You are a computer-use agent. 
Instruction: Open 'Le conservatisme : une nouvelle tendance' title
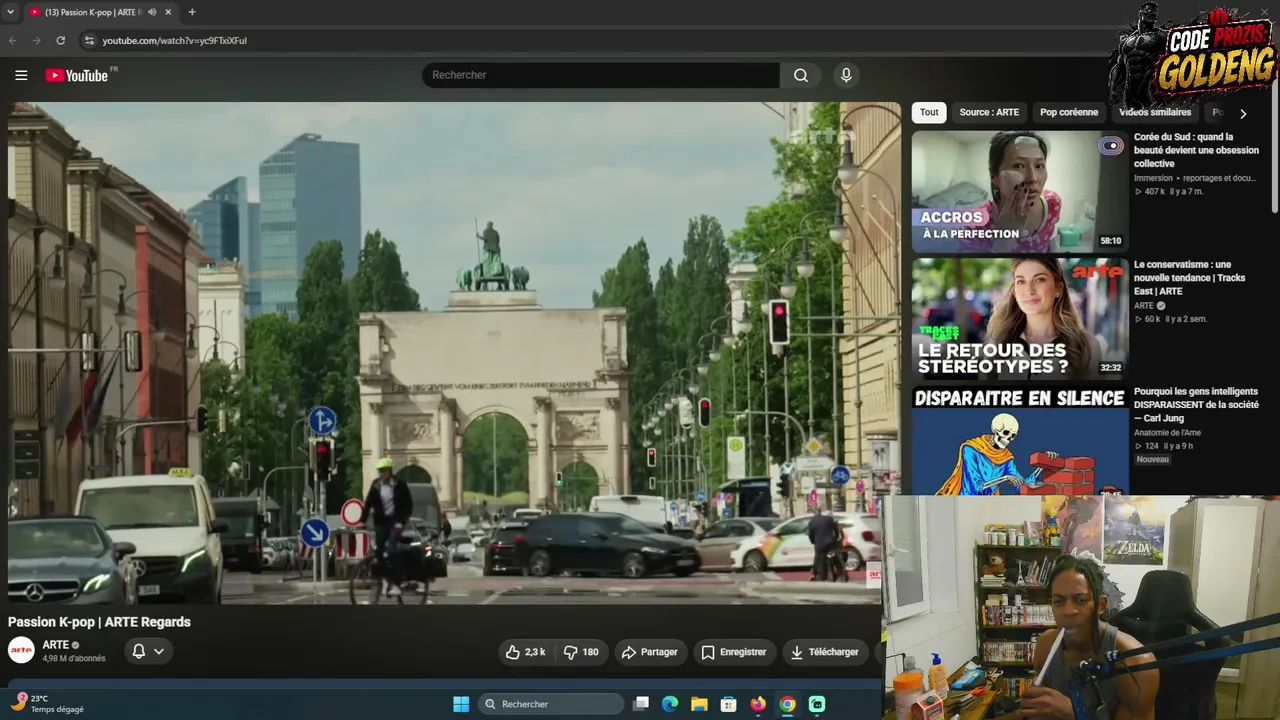(1190, 278)
